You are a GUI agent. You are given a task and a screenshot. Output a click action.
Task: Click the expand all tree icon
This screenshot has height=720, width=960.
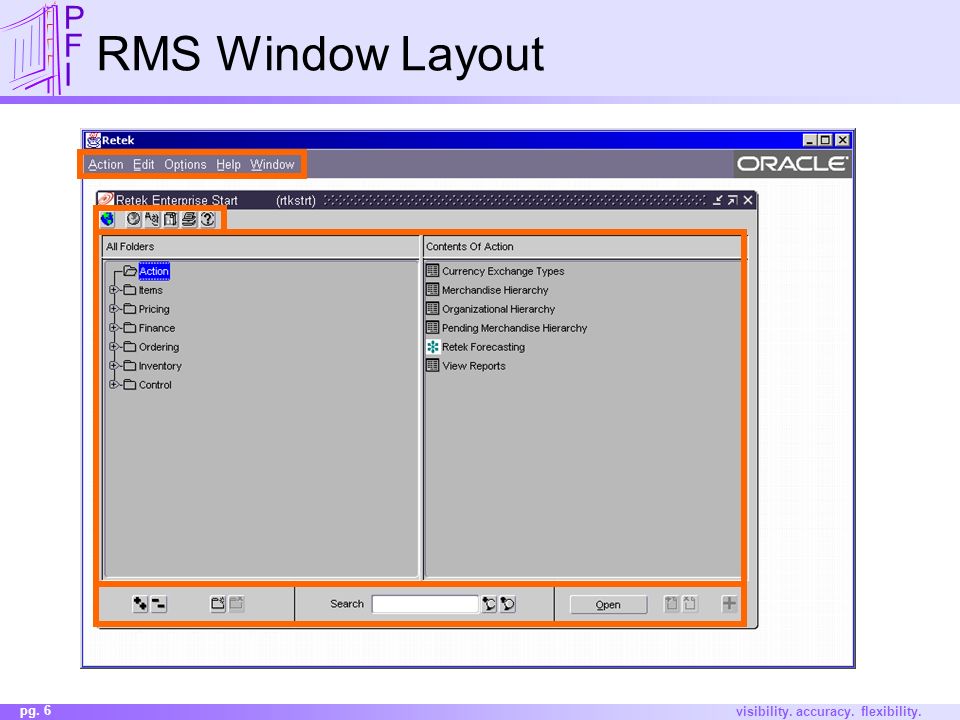140,604
